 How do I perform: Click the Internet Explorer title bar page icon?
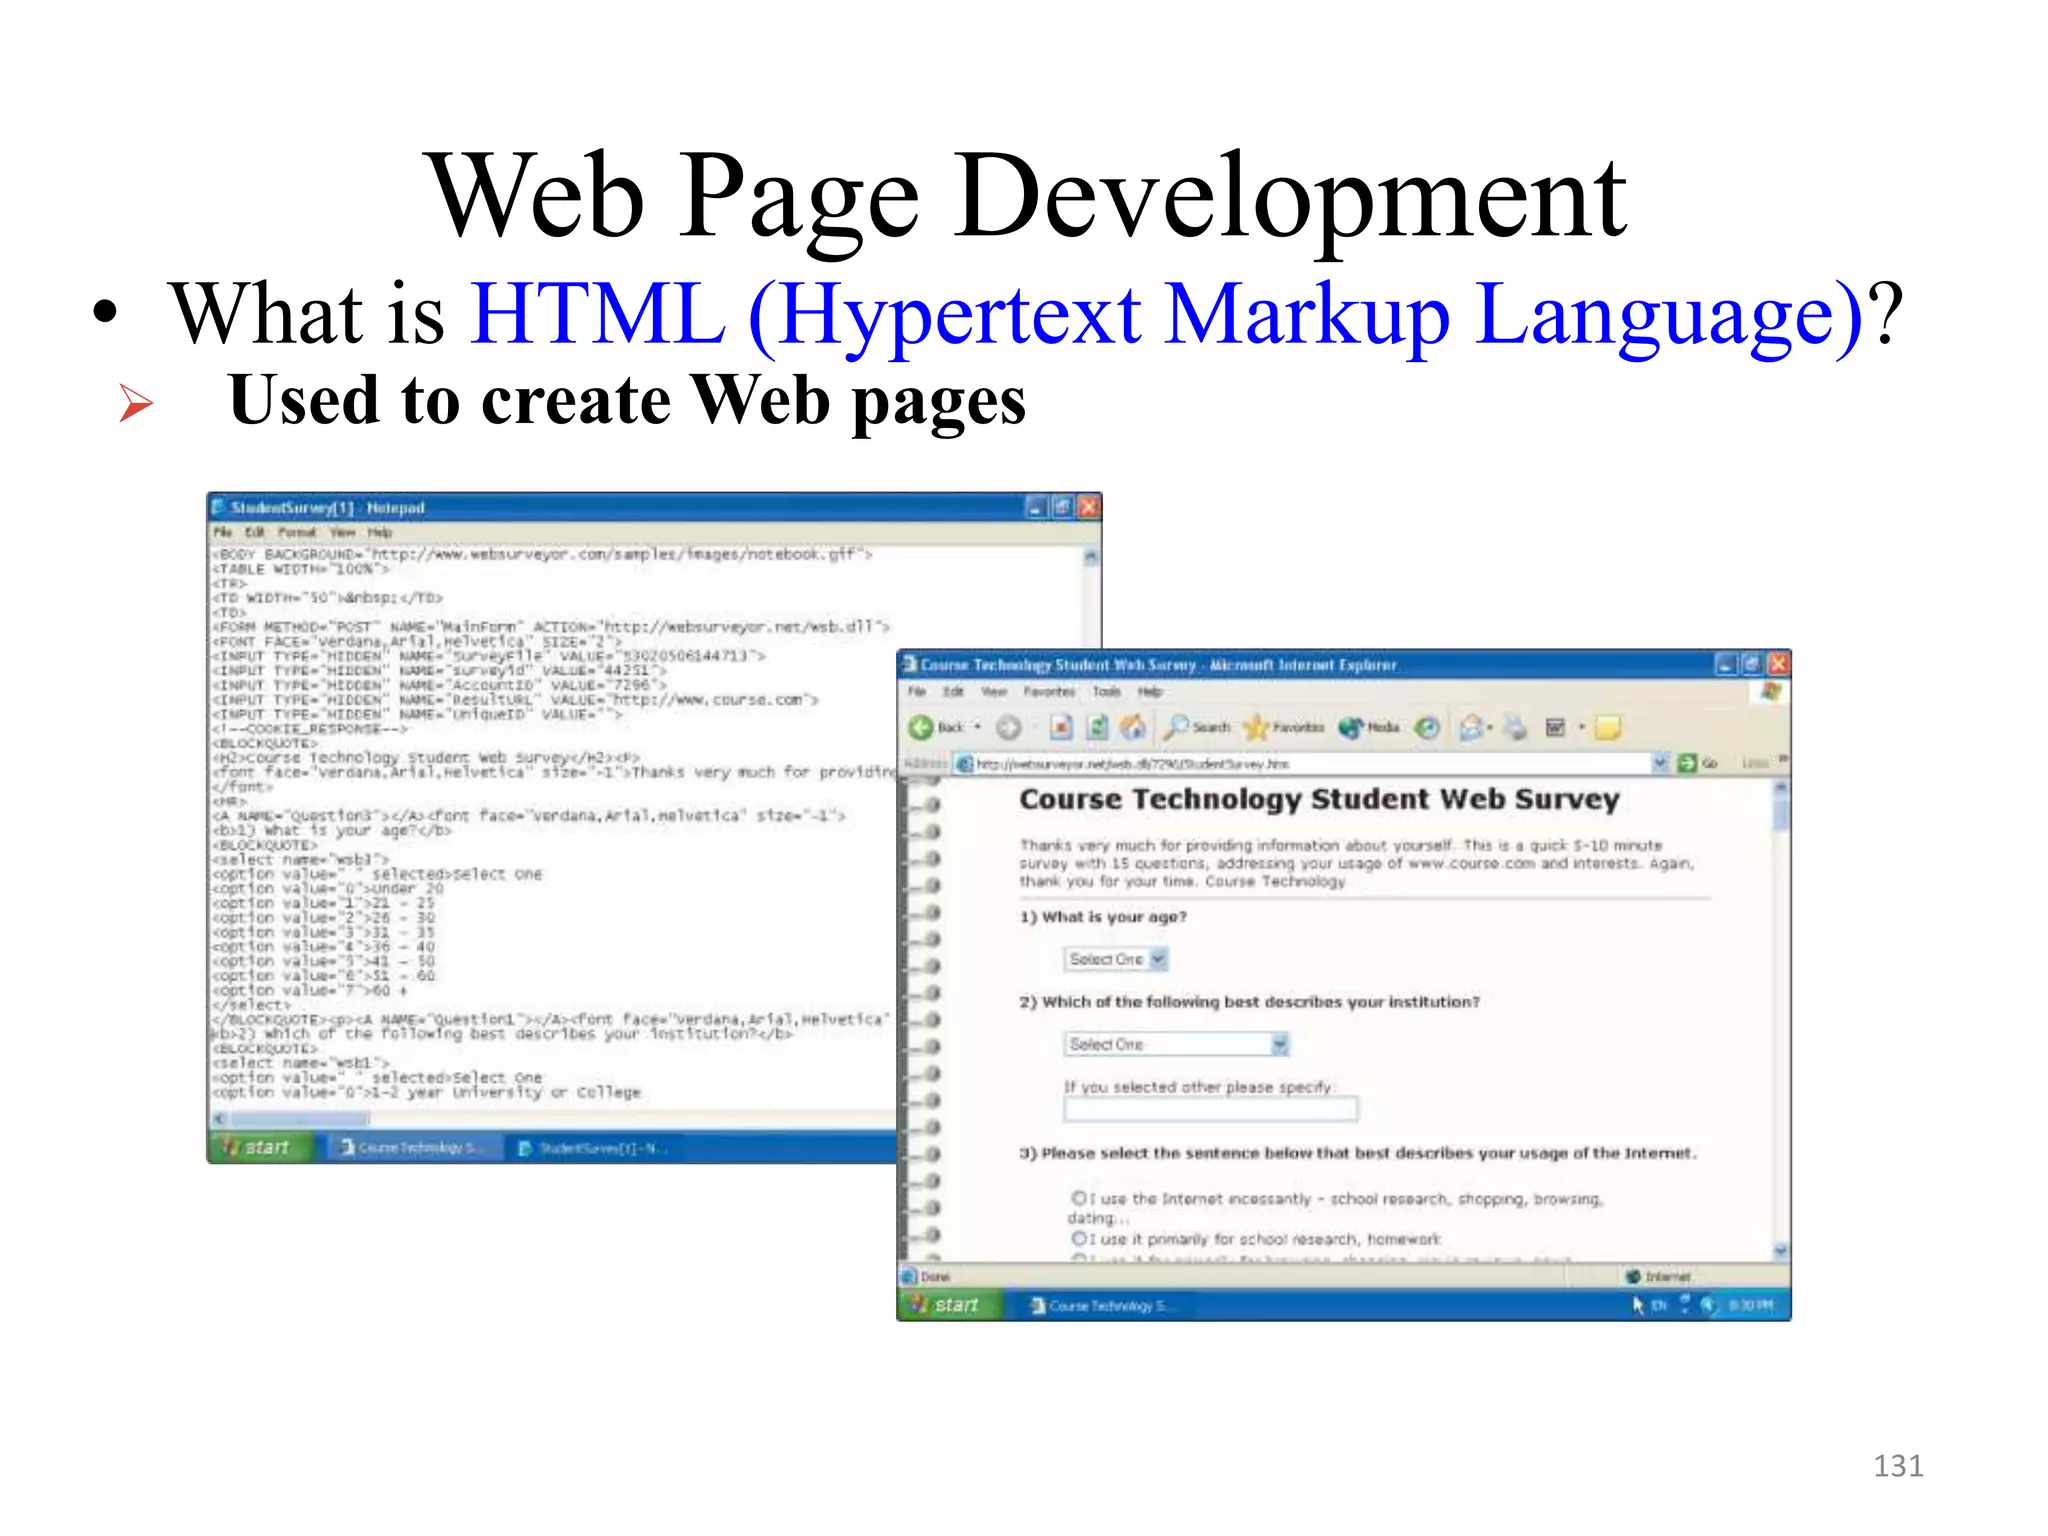tap(910, 664)
